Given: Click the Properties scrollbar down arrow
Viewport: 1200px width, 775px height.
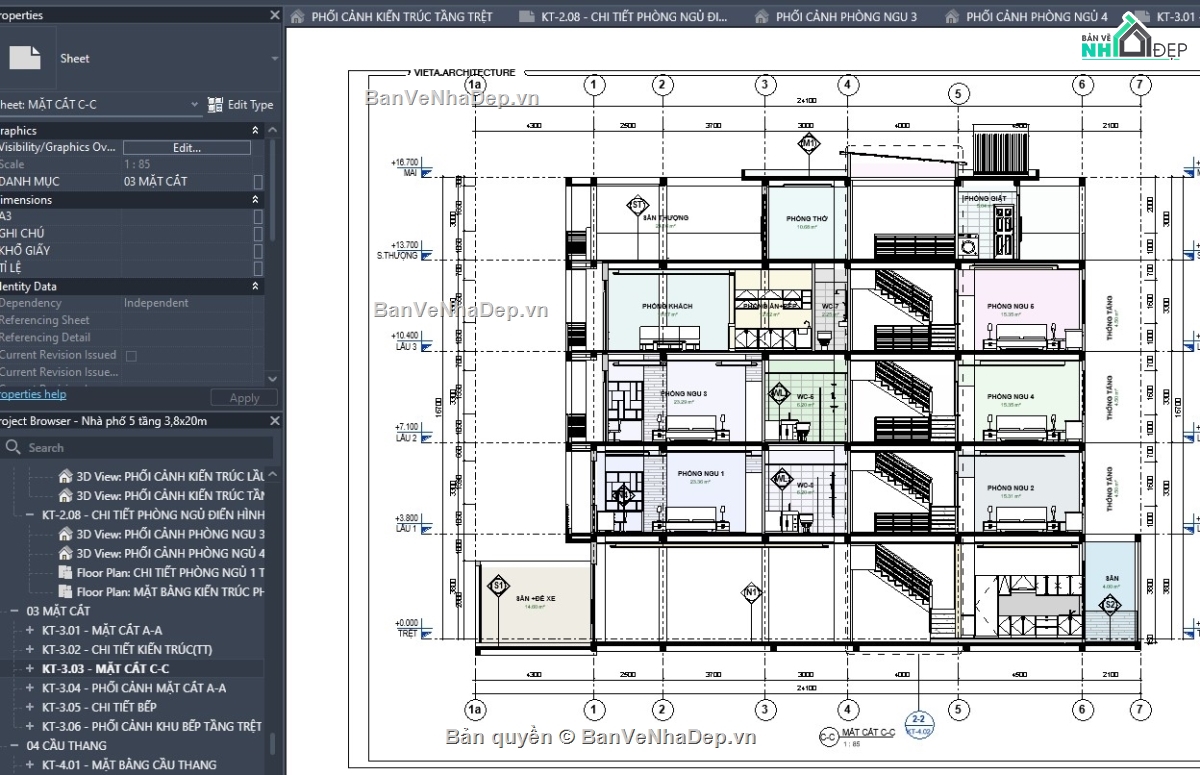Looking at the screenshot, I should tap(274, 379).
